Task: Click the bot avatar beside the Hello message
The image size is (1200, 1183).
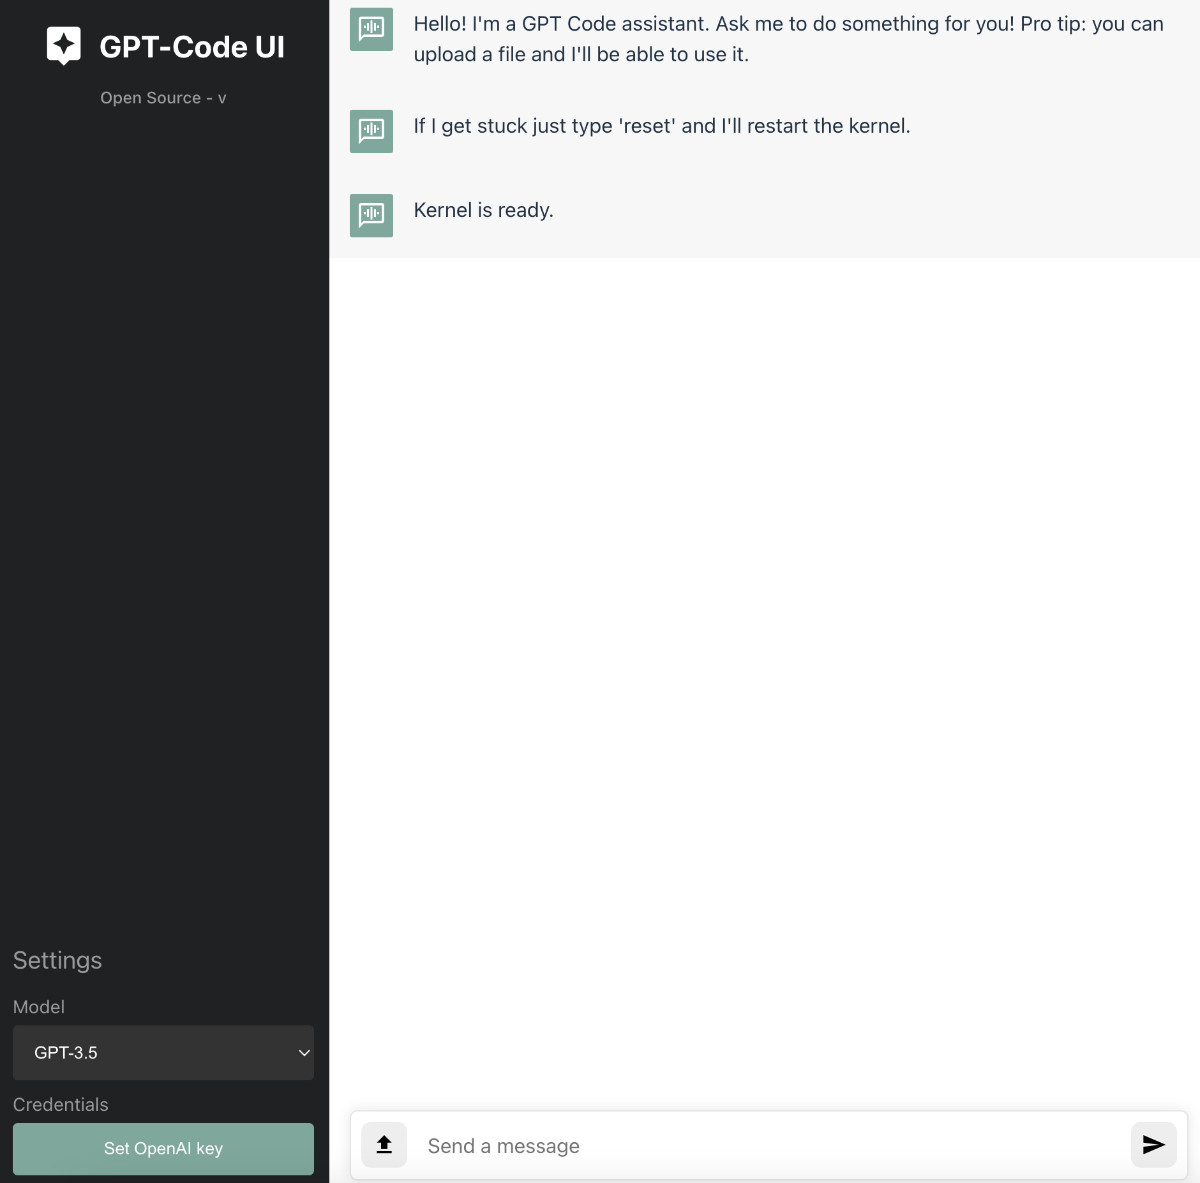Action: (x=371, y=29)
